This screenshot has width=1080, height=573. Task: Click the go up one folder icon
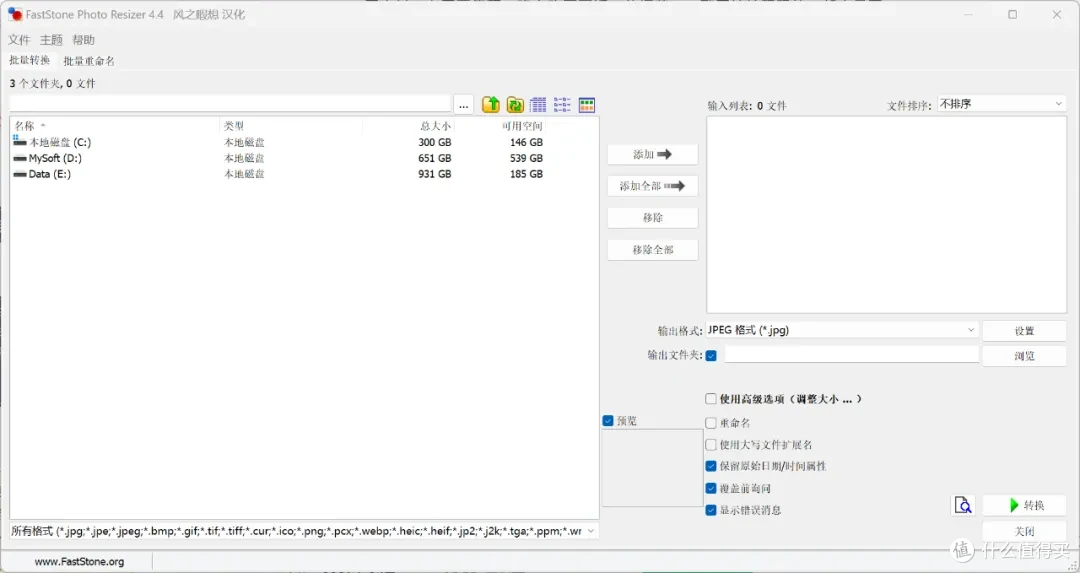point(490,105)
